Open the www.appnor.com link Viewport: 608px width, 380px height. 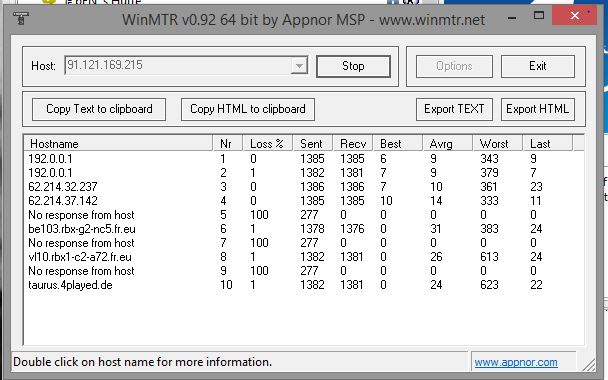[x=516, y=362]
